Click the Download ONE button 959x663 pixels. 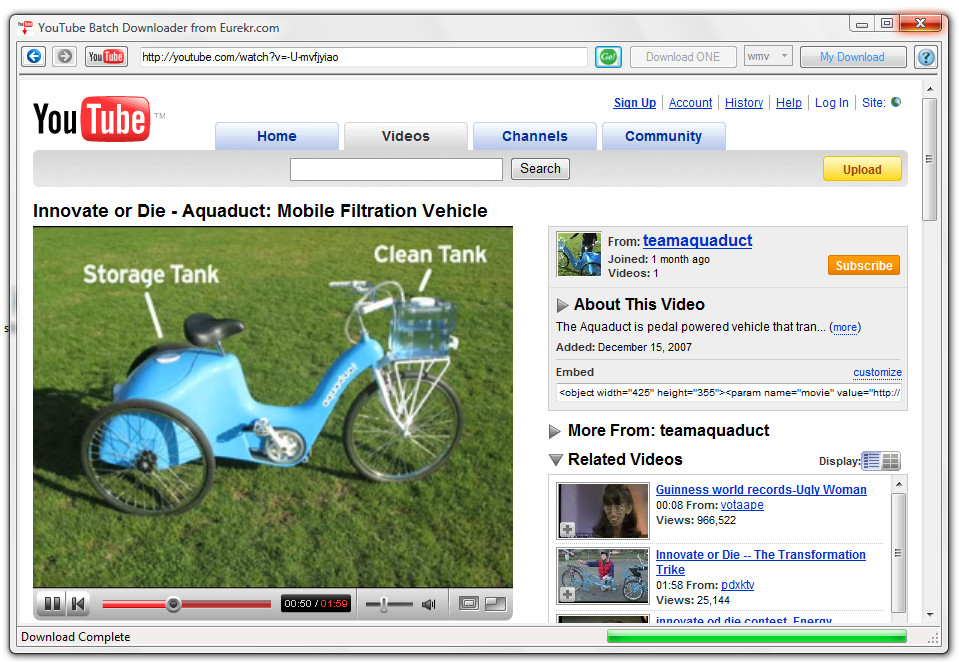coord(683,57)
